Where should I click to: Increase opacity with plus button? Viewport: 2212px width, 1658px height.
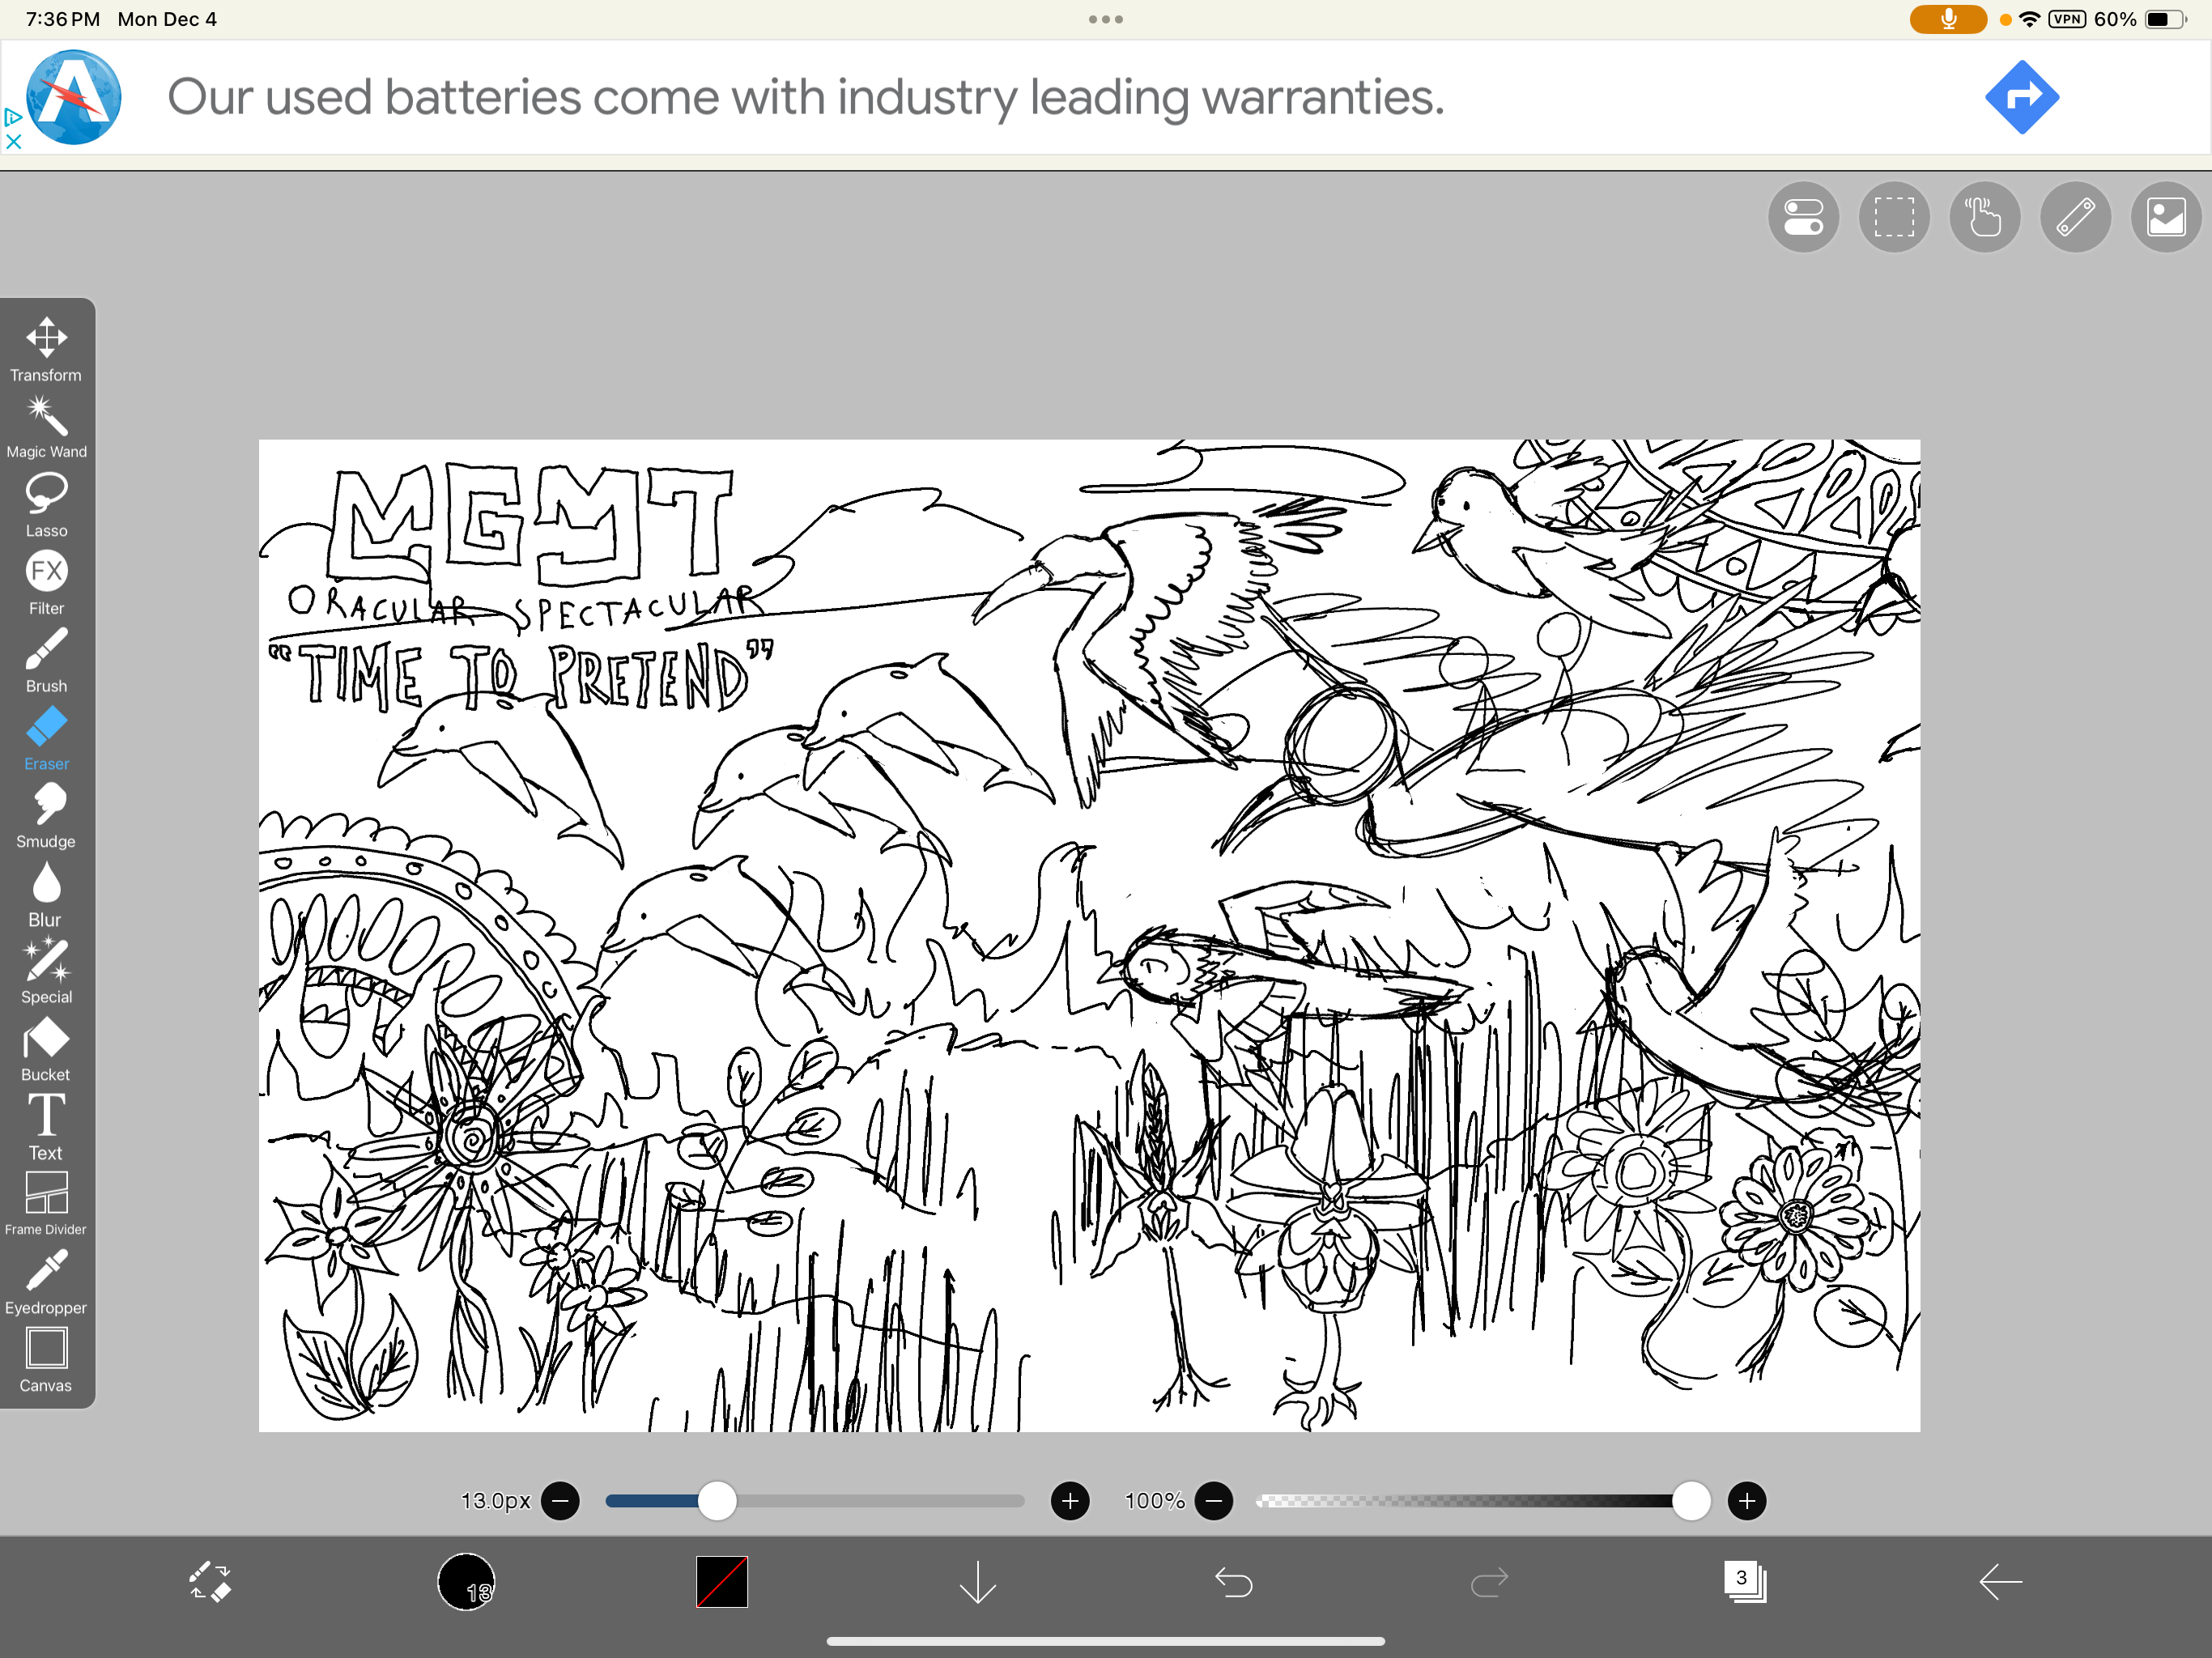[x=1747, y=1501]
